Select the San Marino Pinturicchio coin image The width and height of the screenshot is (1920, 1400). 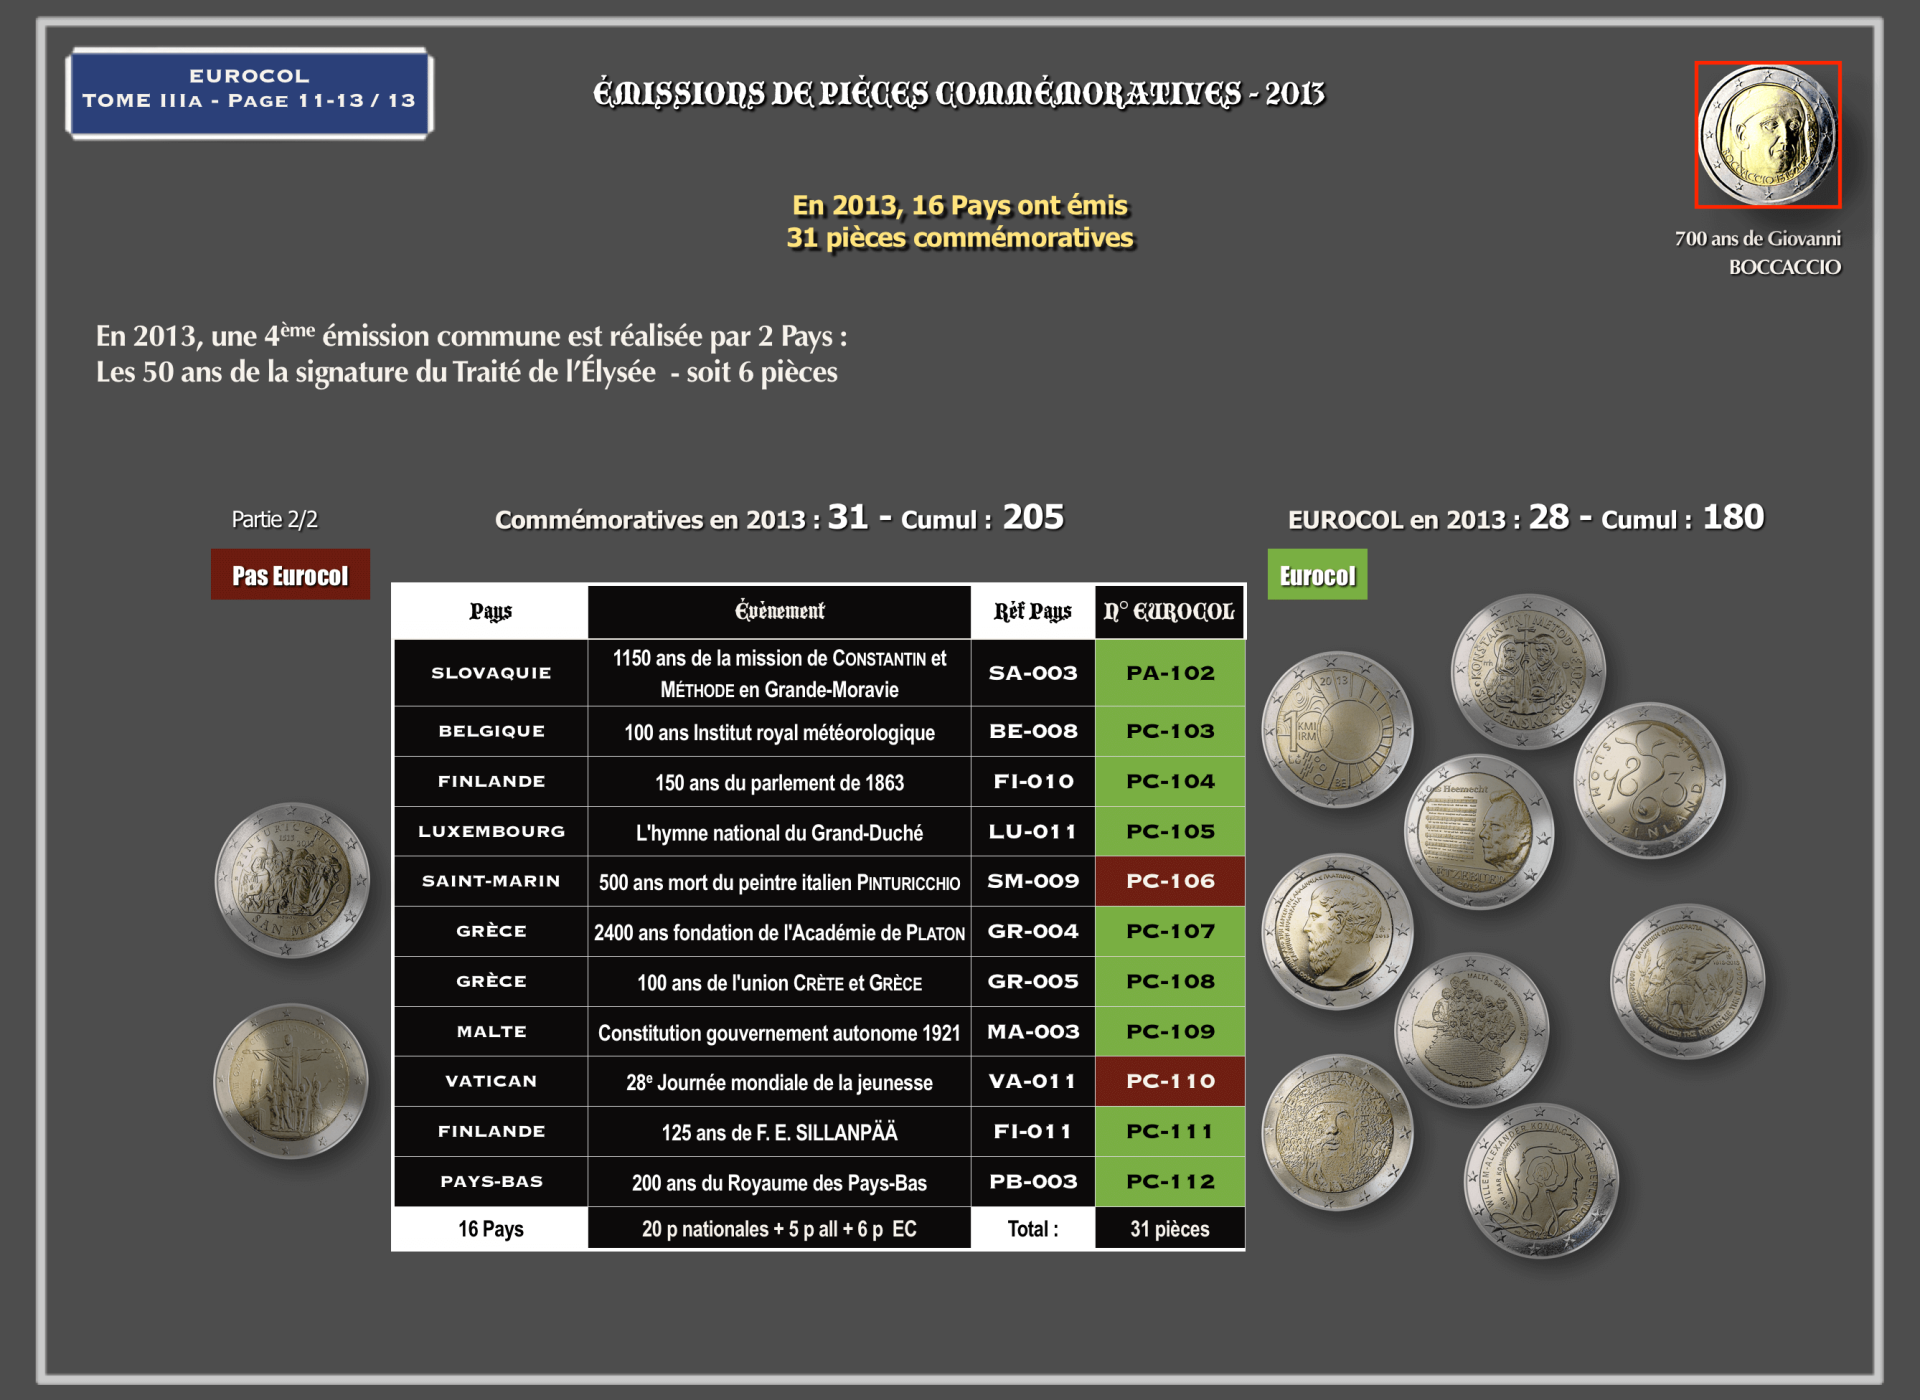(291, 880)
